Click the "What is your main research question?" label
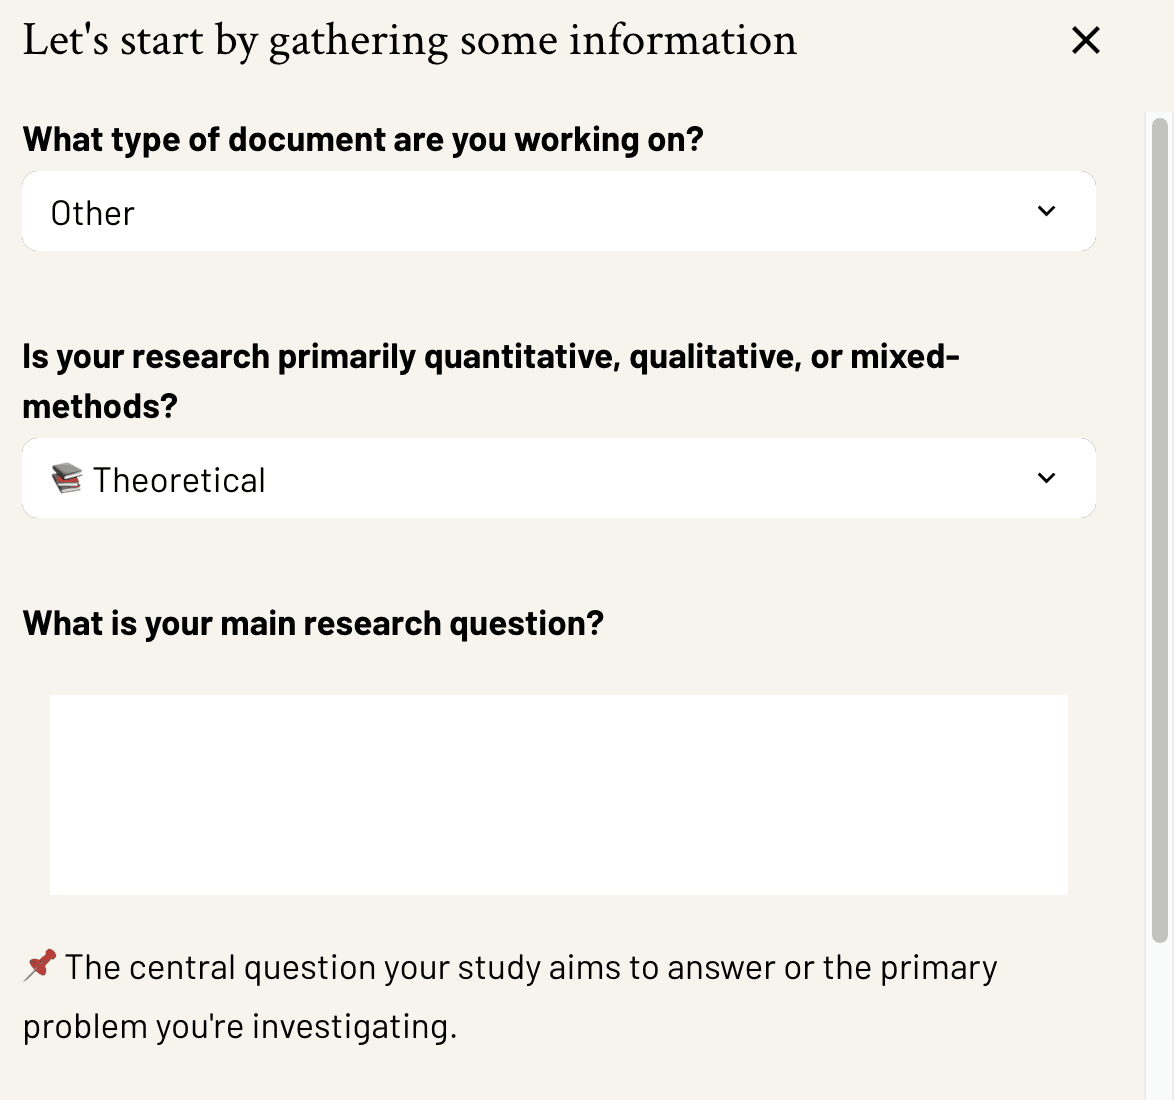The width and height of the screenshot is (1174, 1100). tap(313, 624)
